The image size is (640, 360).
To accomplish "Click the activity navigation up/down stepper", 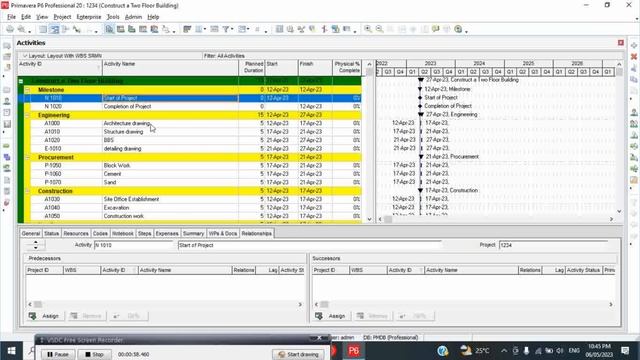I will (36, 245).
